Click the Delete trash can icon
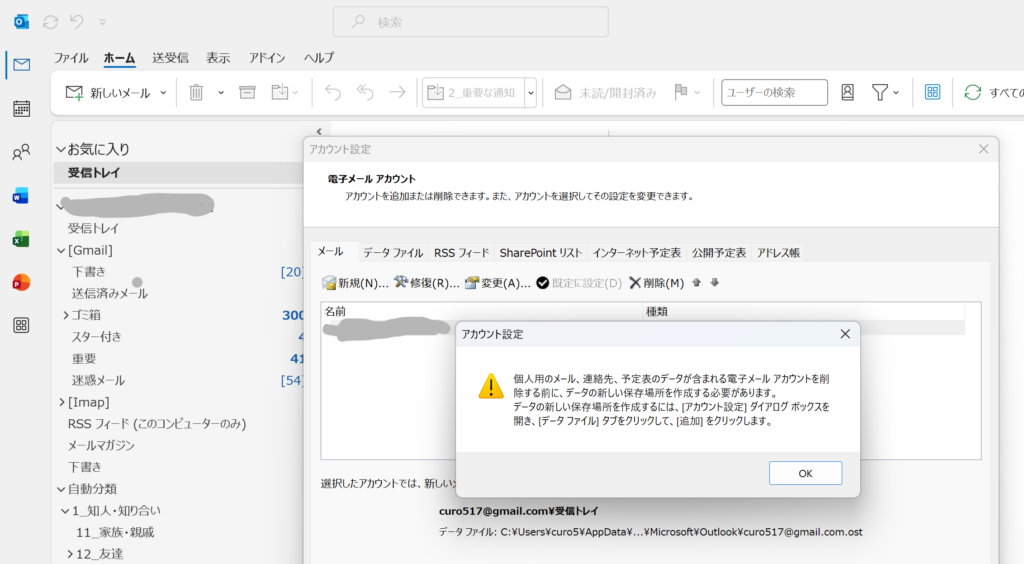The height and width of the screenshot is (564, 1024). (197, 93)
